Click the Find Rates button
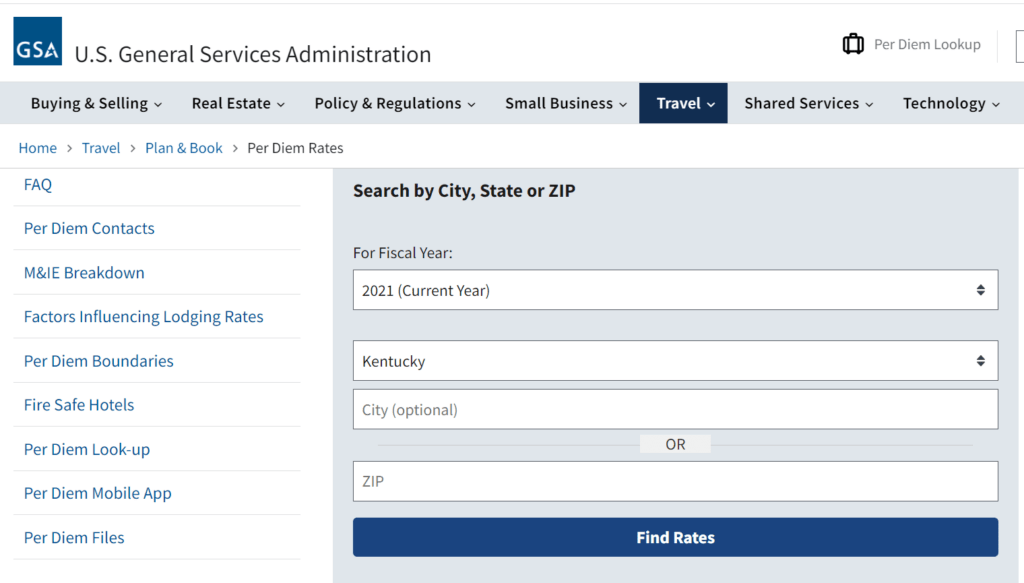 coord(675,537)
